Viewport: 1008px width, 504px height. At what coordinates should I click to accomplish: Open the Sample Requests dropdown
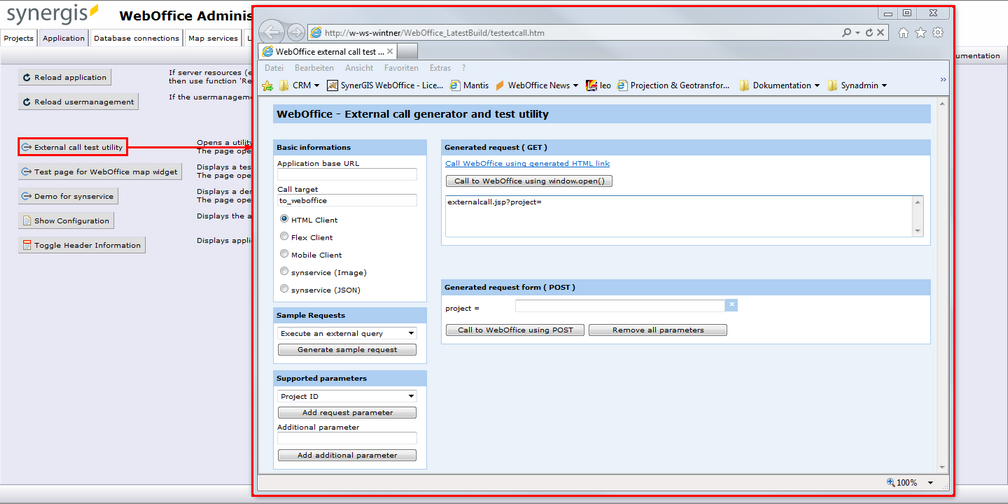pyautogui.click(x=347, y=333)
